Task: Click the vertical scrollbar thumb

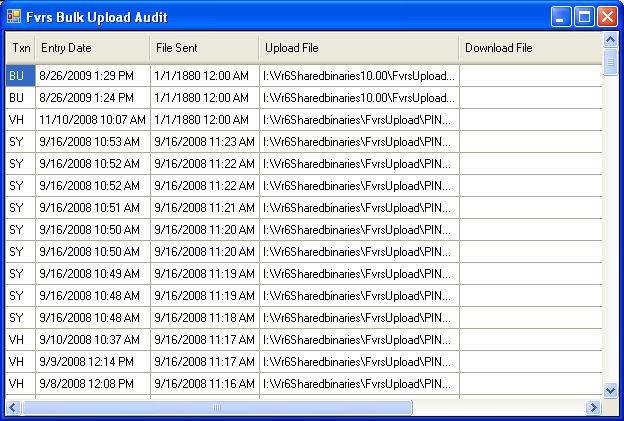Action: coord(610,62)
